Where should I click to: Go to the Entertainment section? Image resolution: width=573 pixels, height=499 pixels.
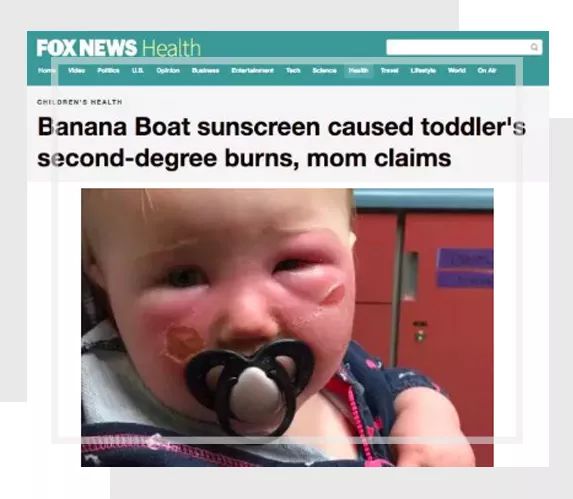point(252,71)
